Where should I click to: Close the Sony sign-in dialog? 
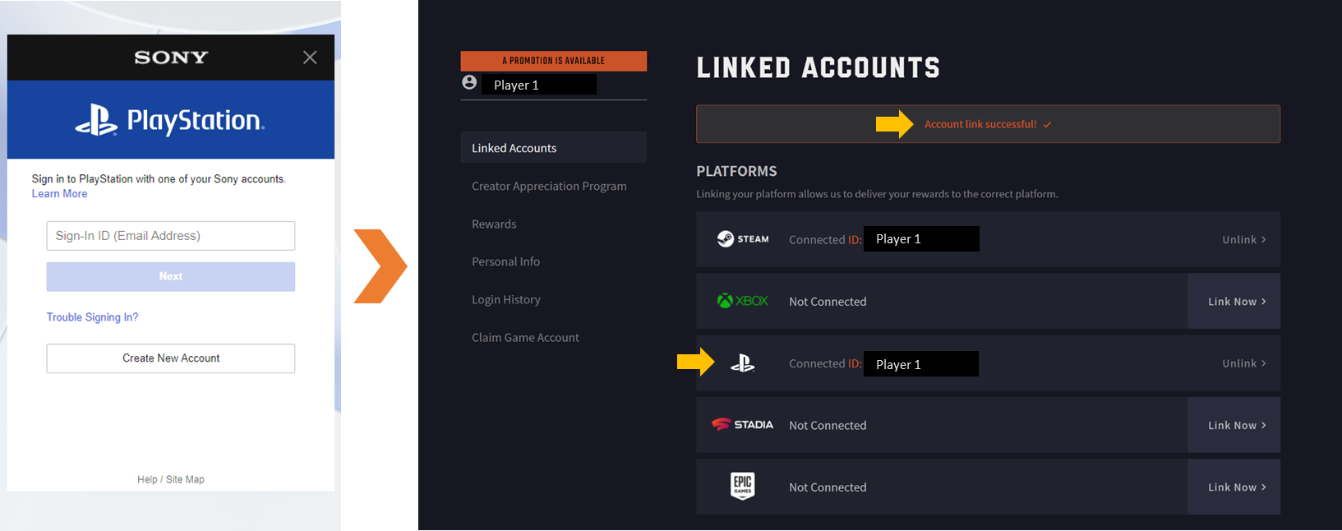(x=310, y=58)
